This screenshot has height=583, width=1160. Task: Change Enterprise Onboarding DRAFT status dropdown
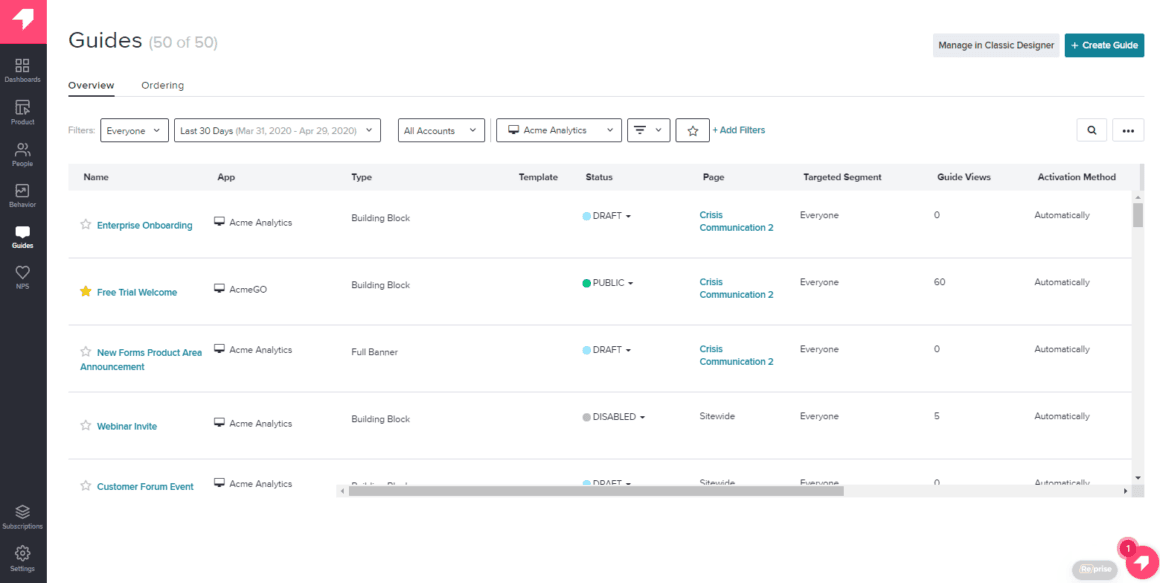[607, 216]
